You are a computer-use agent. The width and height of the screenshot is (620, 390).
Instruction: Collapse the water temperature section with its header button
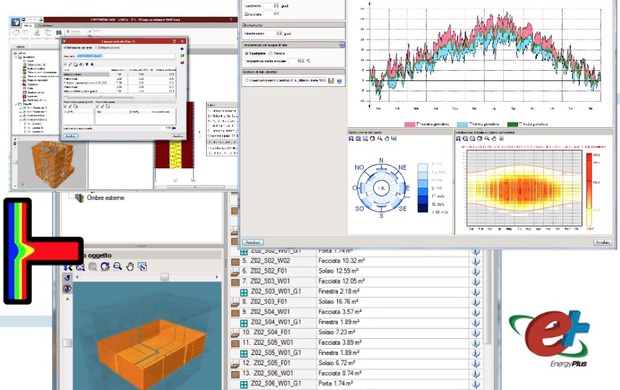(342, 45)
